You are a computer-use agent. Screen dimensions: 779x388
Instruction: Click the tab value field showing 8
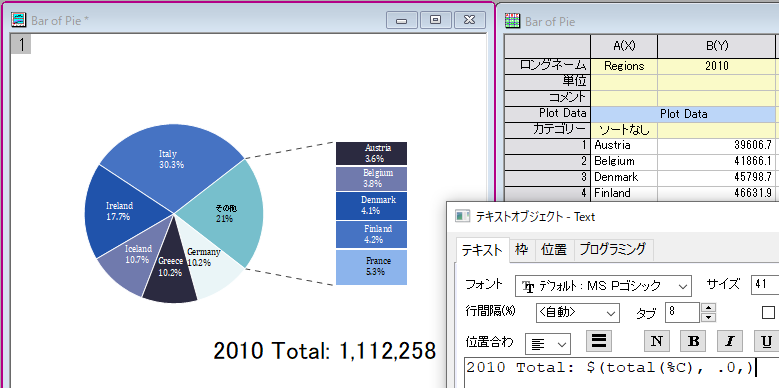click(683, 312)
